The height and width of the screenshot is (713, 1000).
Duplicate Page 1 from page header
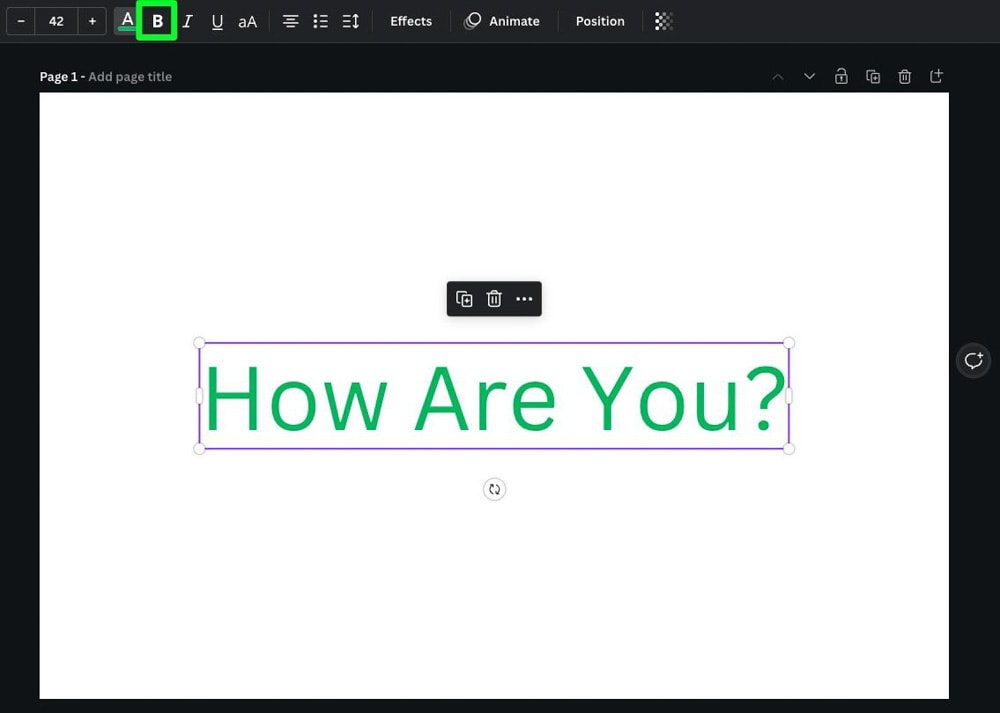[873, 77]
